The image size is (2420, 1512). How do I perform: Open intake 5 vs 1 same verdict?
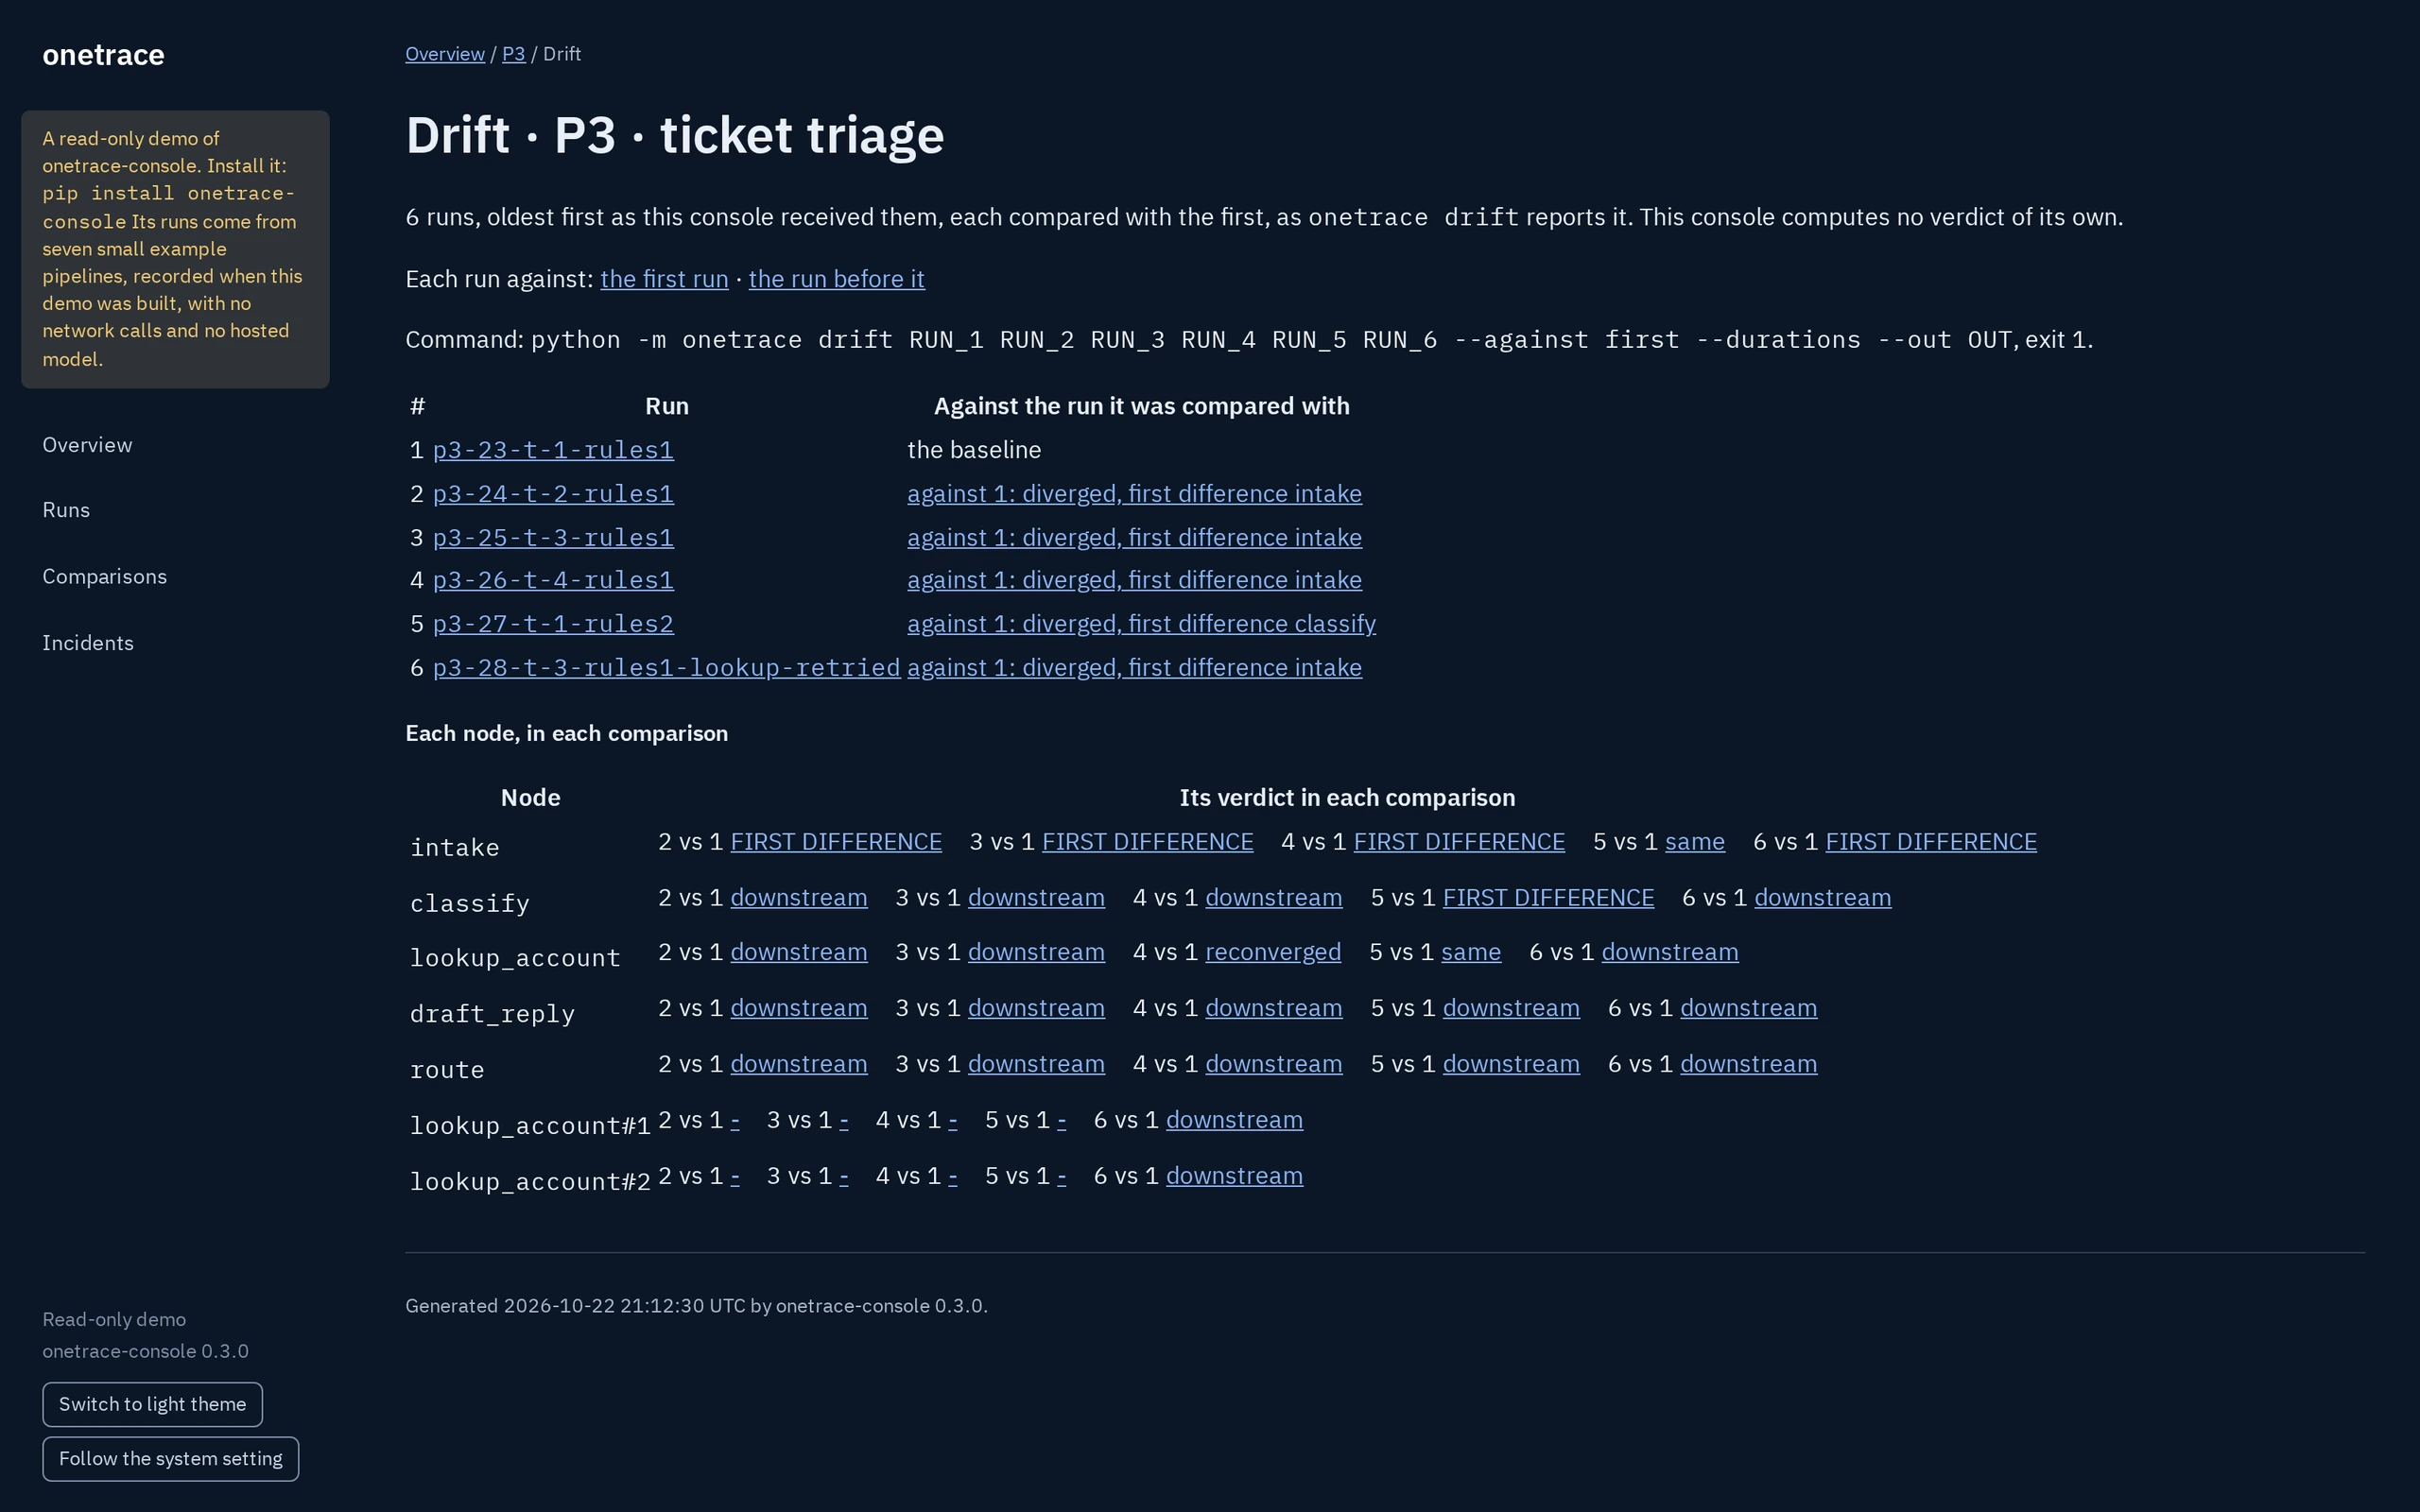point(1694,842)
